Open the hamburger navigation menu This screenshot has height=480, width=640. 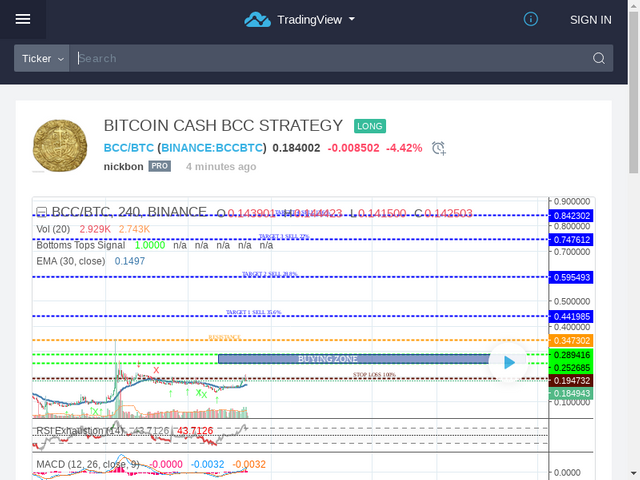23,19
